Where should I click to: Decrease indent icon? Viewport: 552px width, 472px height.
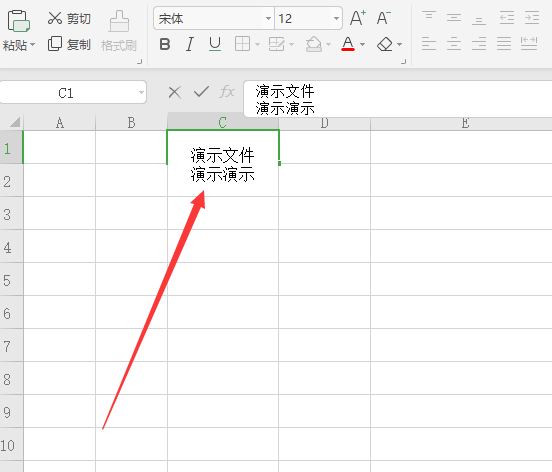pyautogui.click(x=507, y=17)
